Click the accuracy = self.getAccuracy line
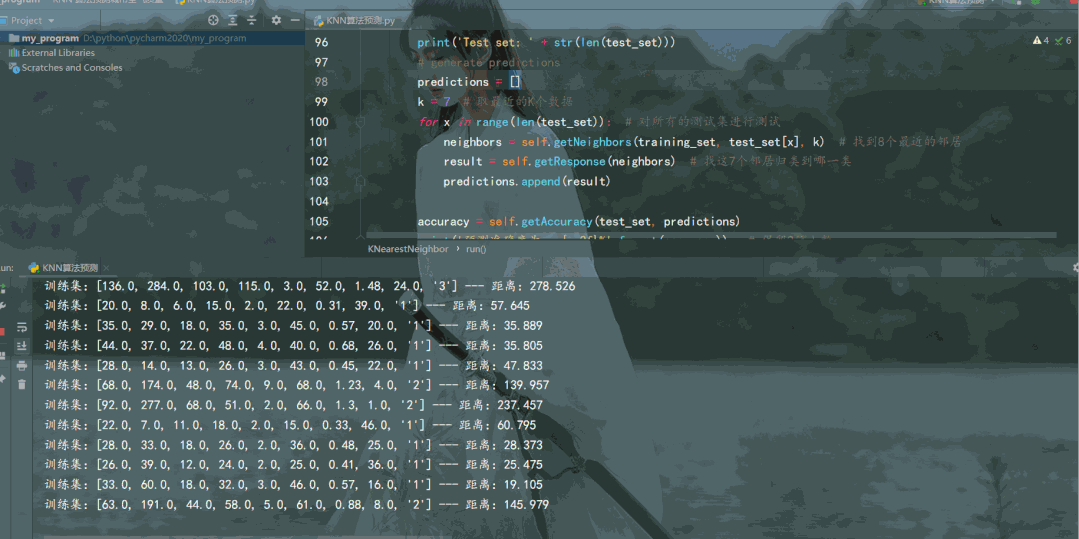 pyautogui.click(x=578, y=222)
